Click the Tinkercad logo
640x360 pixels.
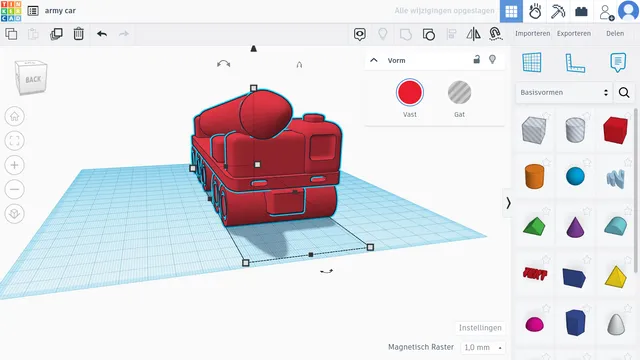point(11,11)
